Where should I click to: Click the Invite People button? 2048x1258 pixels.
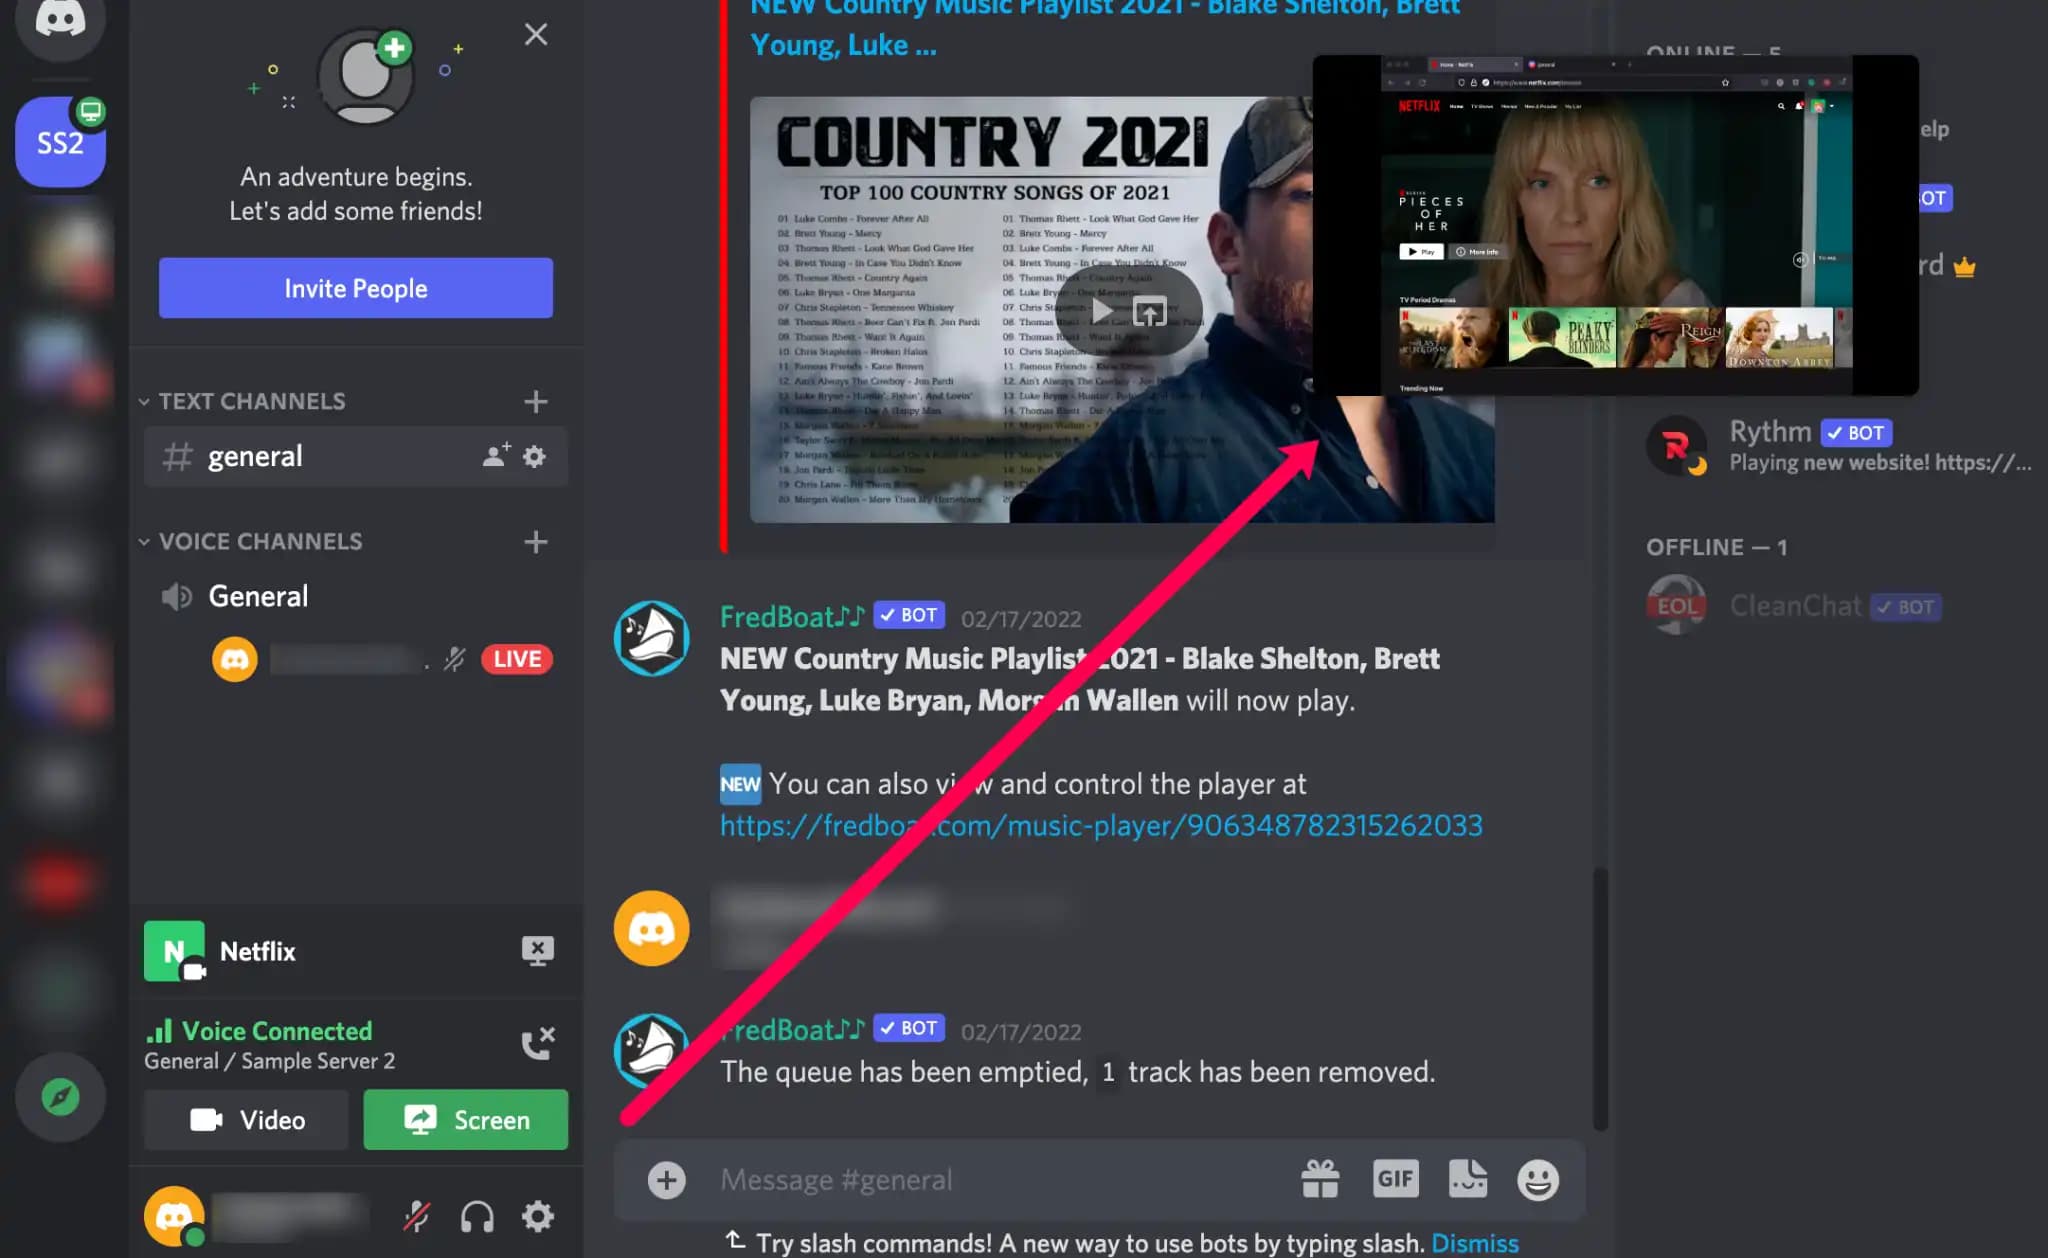(355, 288)
